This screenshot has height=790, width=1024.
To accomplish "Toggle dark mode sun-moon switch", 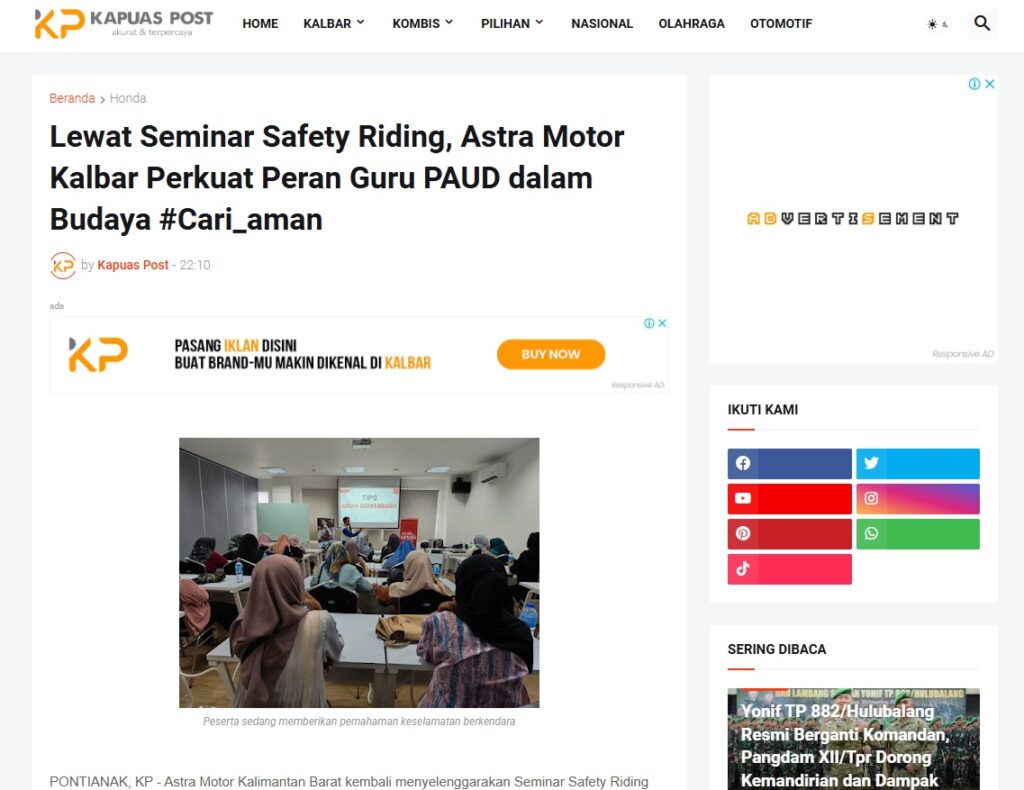I will pos(938,24).
